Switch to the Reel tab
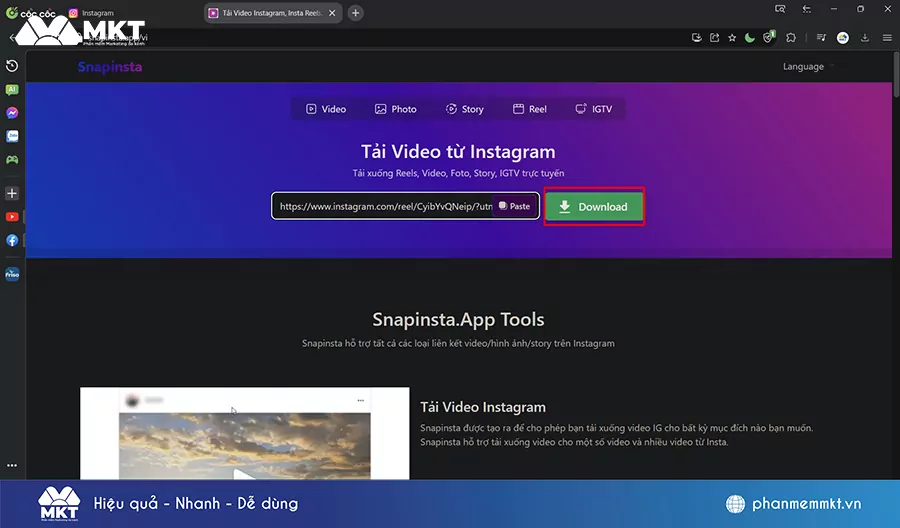This screenshot has height=528, width=900. tap(529, 109)
